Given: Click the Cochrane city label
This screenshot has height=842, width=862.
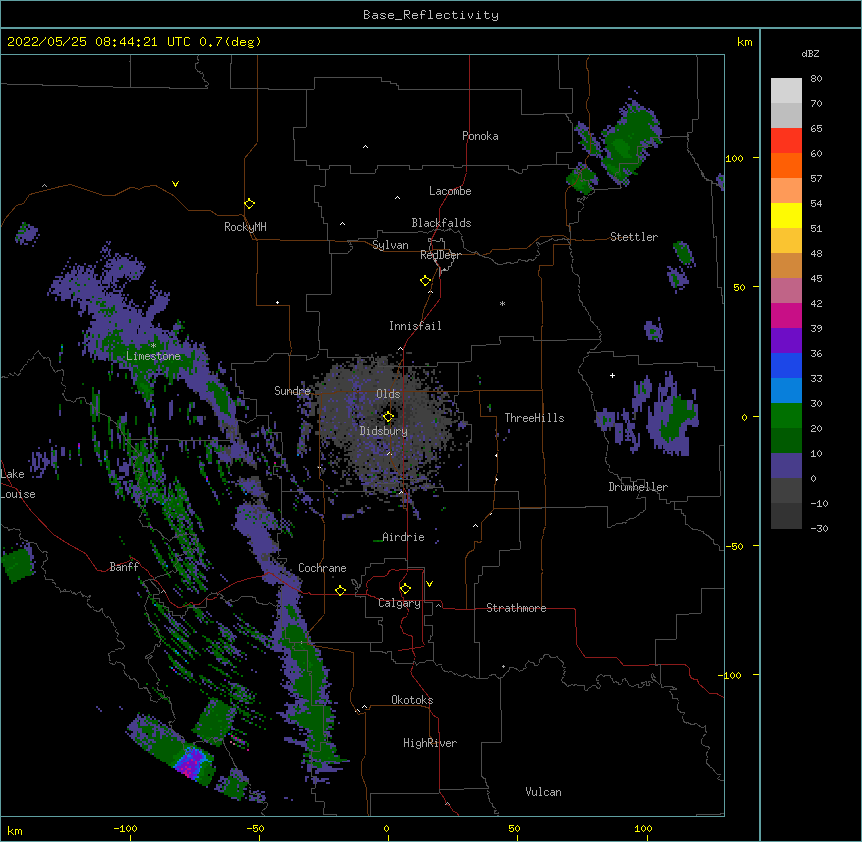Looking at the screenshot, I should pyautogui.click(x=322, y=568).
